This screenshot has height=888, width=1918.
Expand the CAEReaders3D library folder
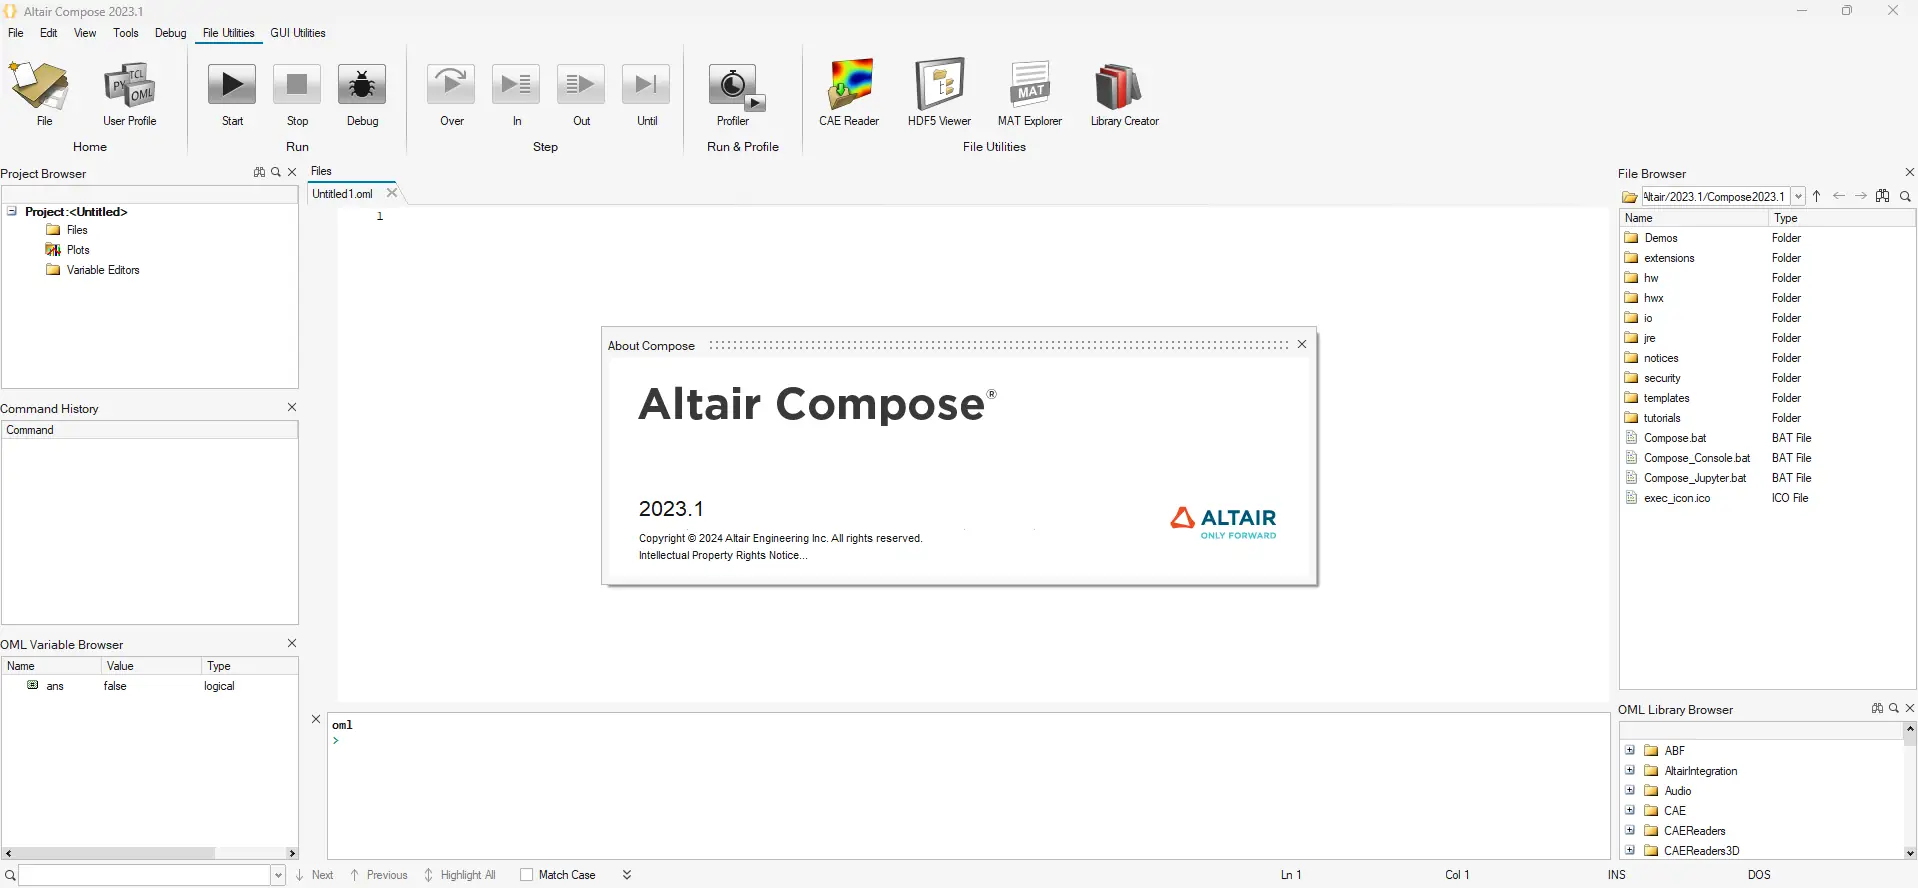[x=1630, y=850]
